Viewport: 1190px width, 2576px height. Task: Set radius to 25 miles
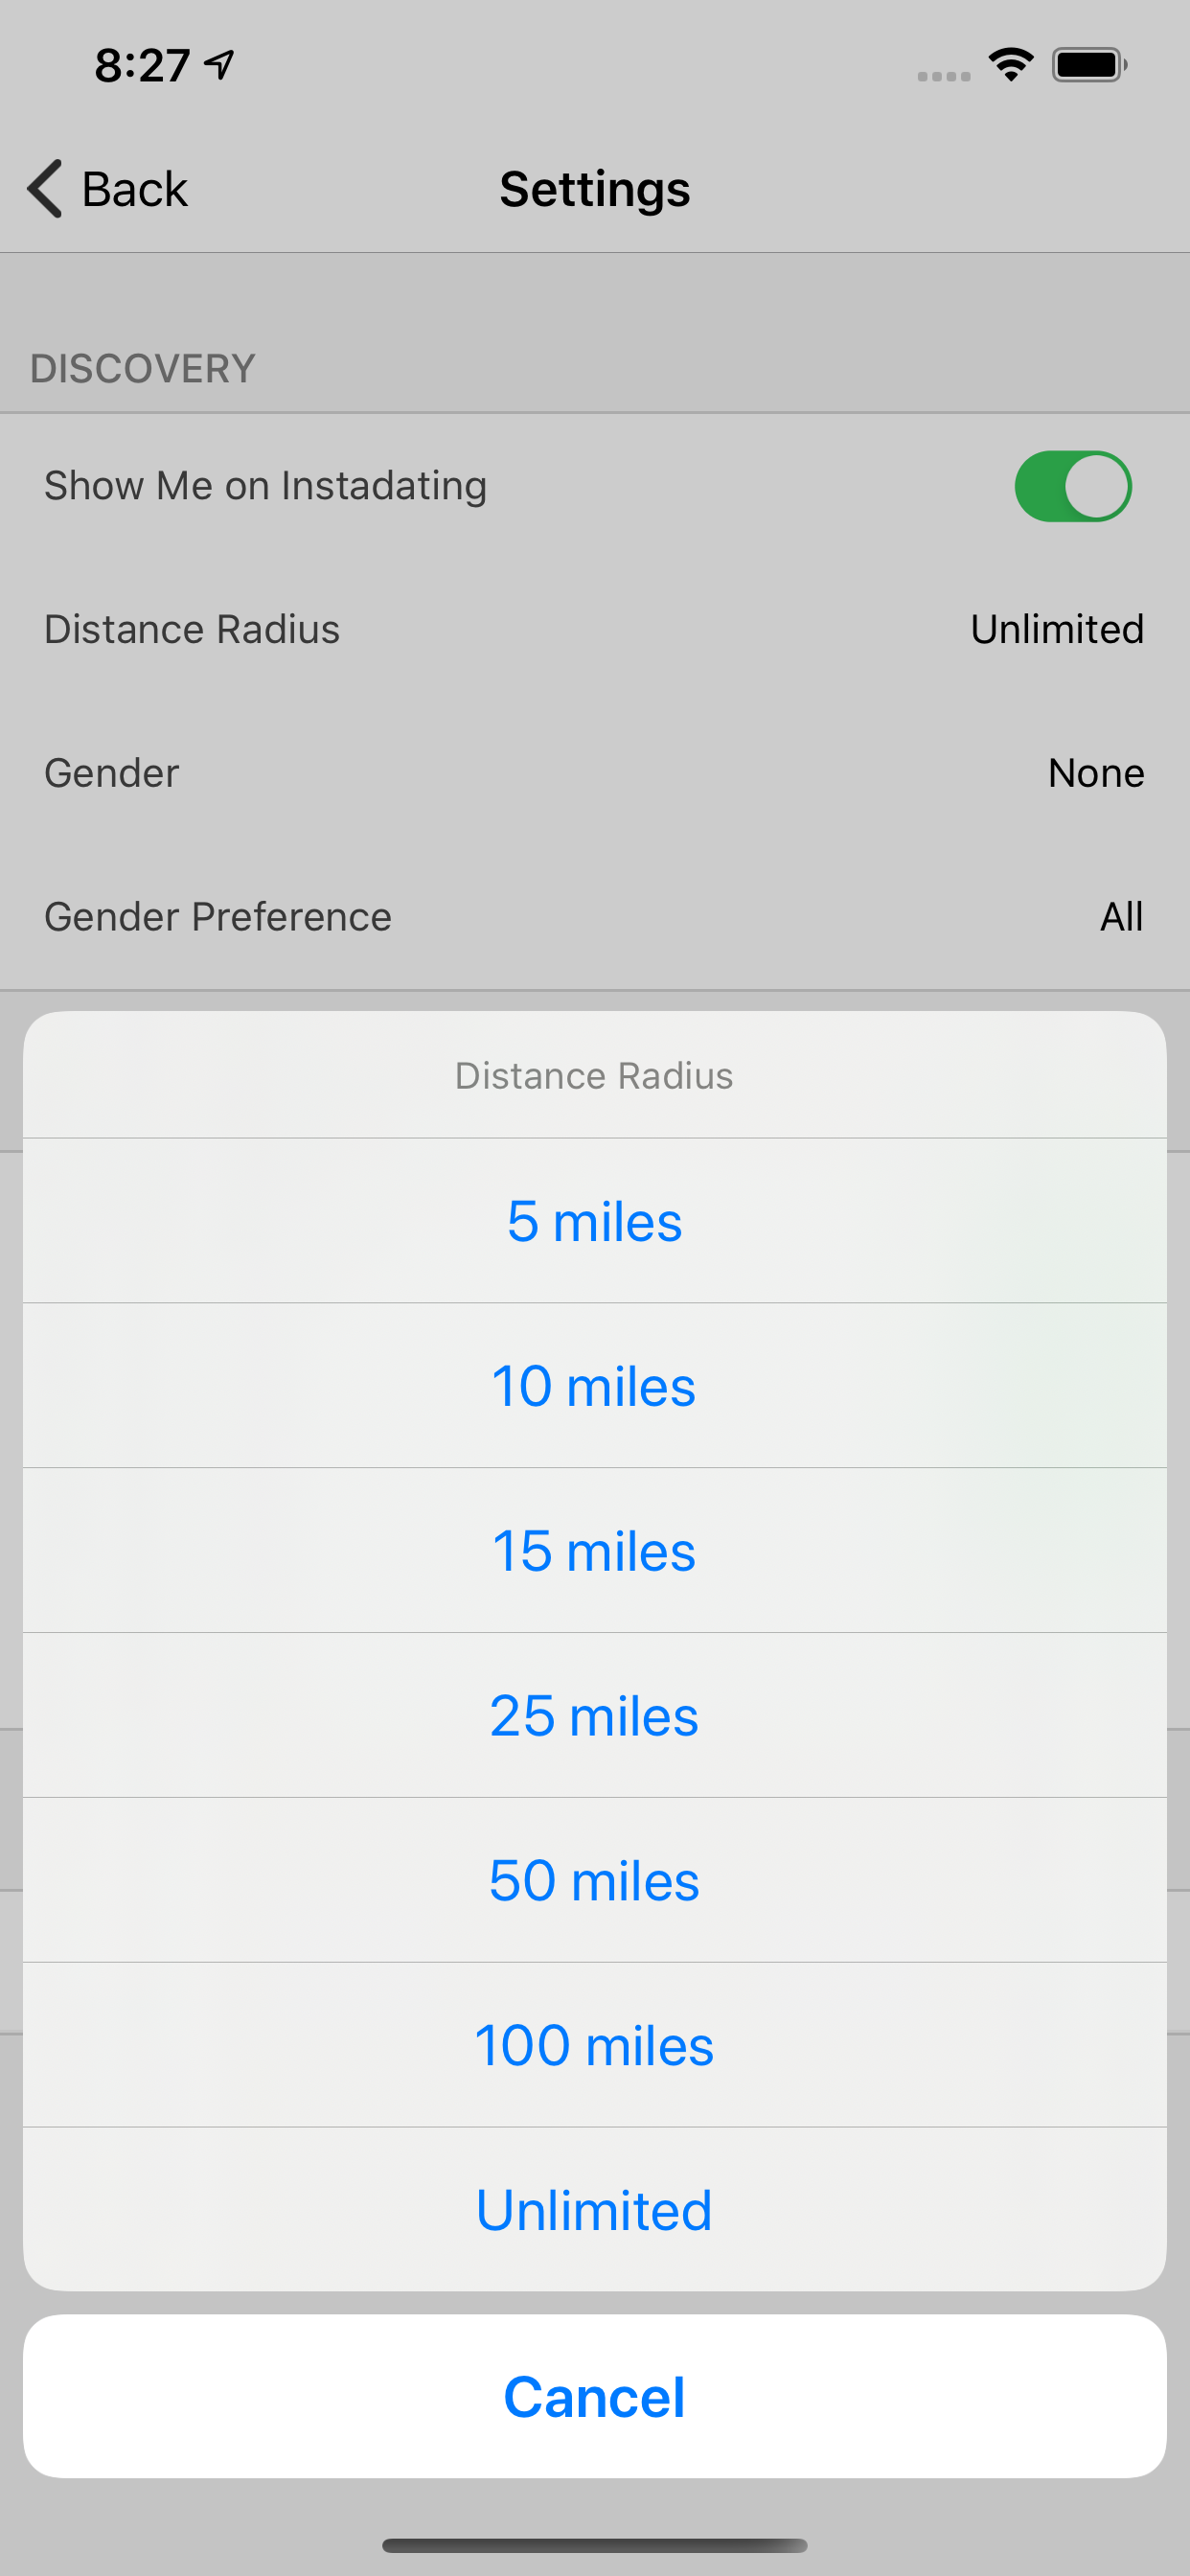[x=595, y=1716]
